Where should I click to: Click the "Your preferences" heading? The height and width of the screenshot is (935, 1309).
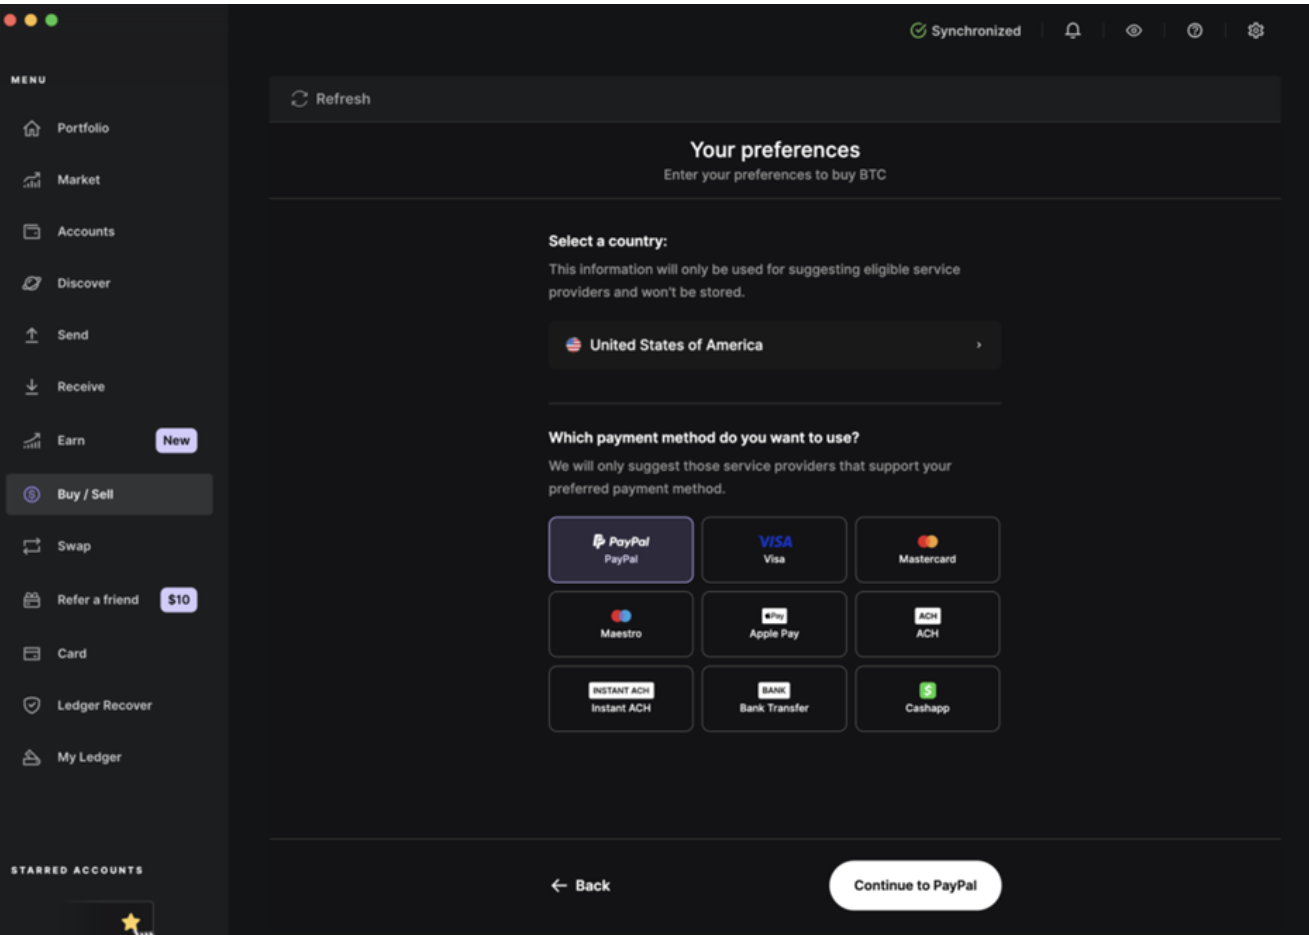775,150
